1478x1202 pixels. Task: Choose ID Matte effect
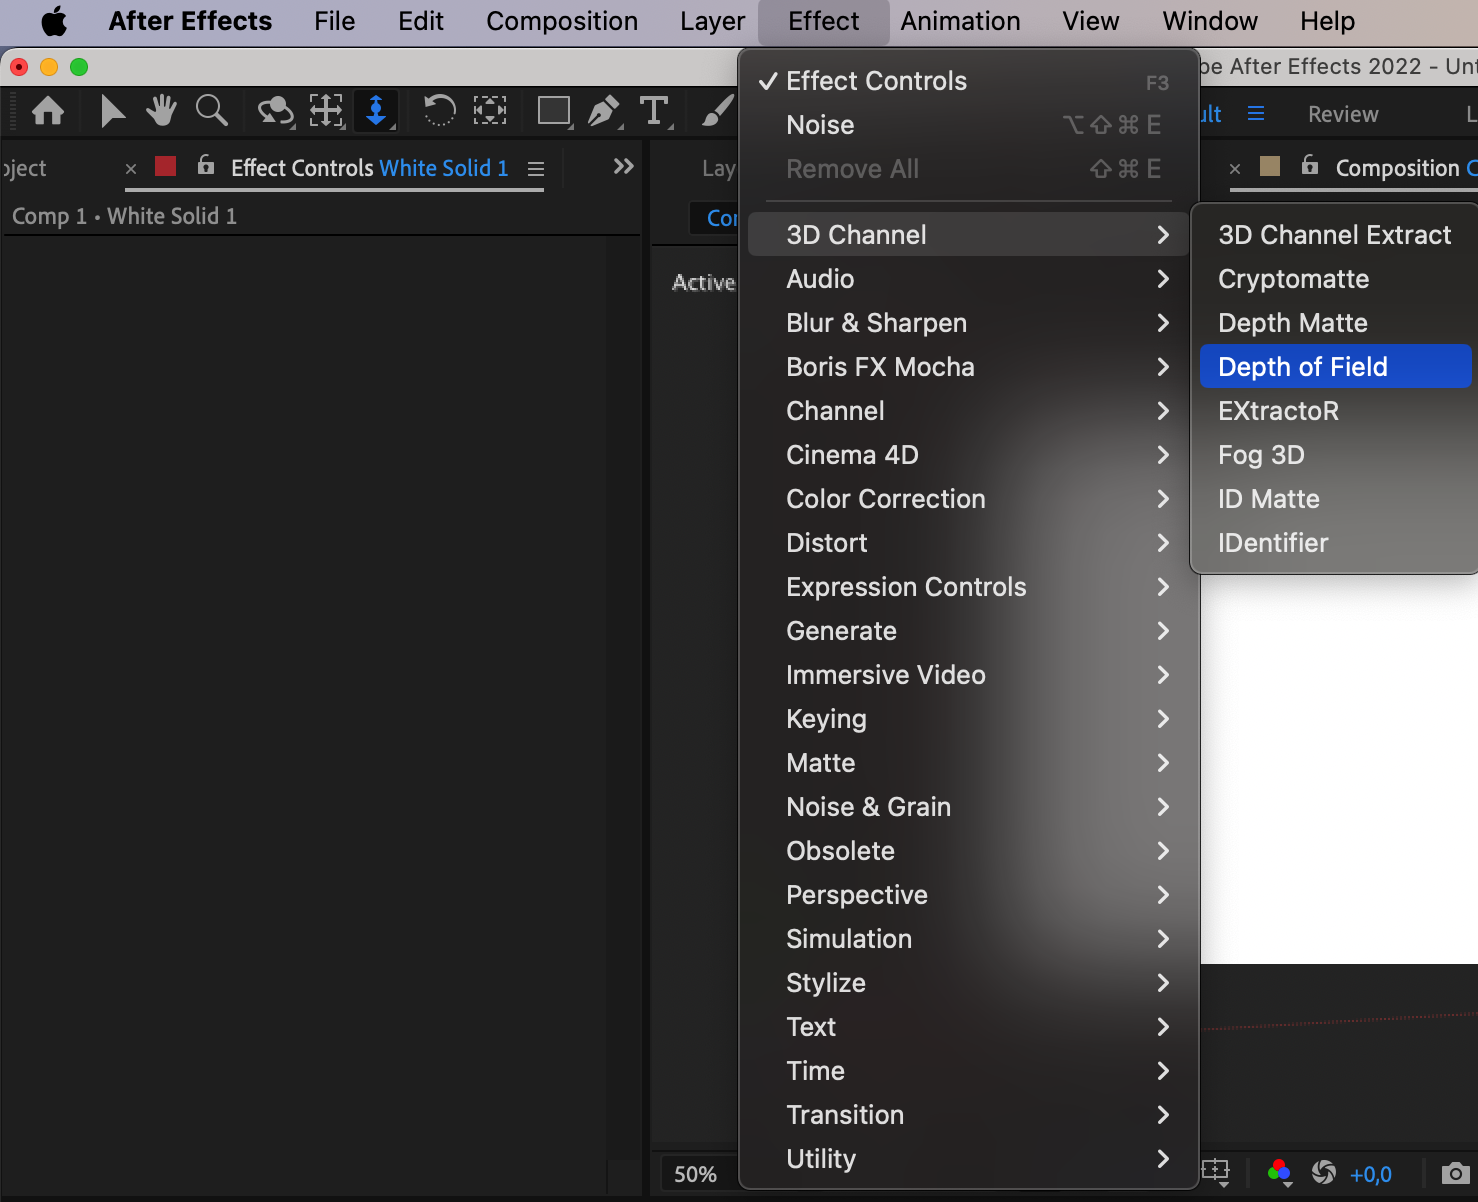pyautogui.click(x=1335, y=499)
